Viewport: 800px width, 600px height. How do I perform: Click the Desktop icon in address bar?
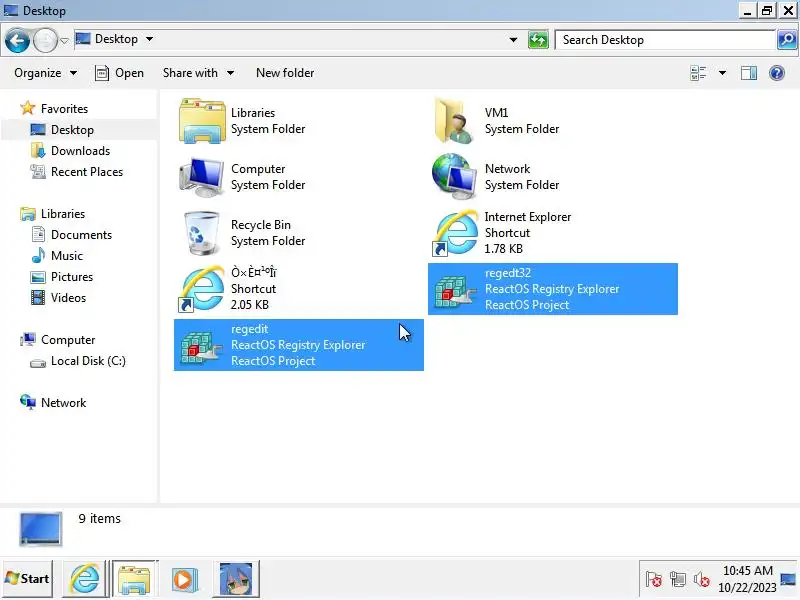coord(83,39)
